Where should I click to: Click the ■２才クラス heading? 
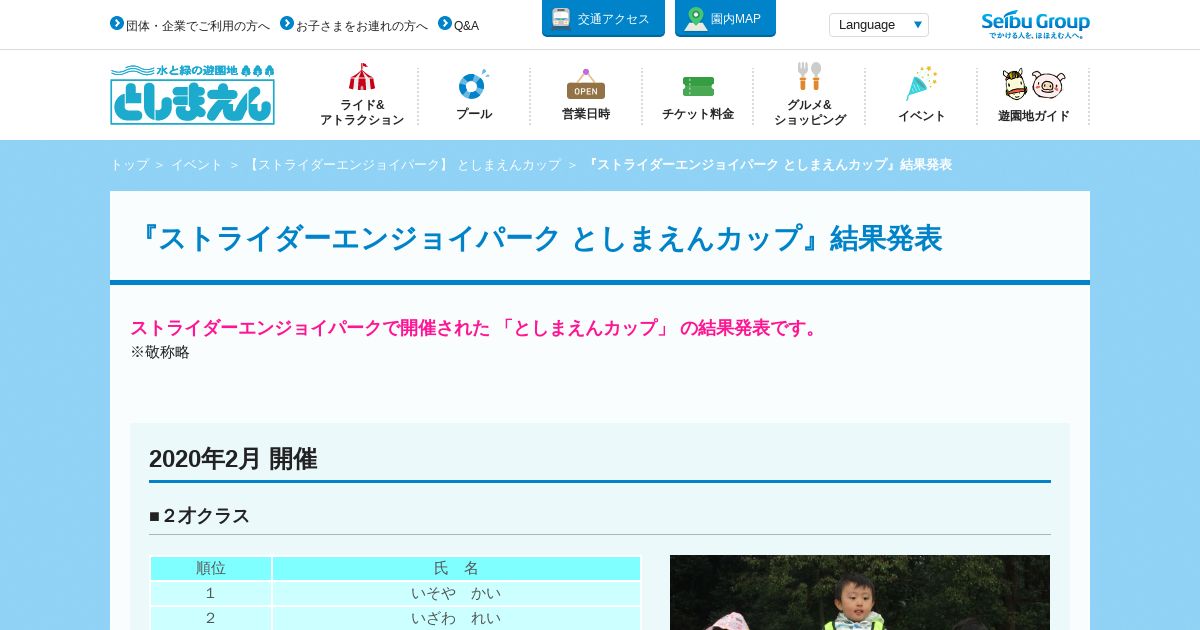[x=199, y=516]
